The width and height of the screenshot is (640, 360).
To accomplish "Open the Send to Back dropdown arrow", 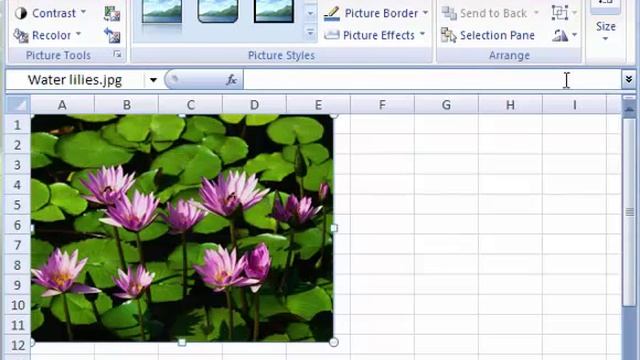I will pyautogui.click(x=536, y=13).
